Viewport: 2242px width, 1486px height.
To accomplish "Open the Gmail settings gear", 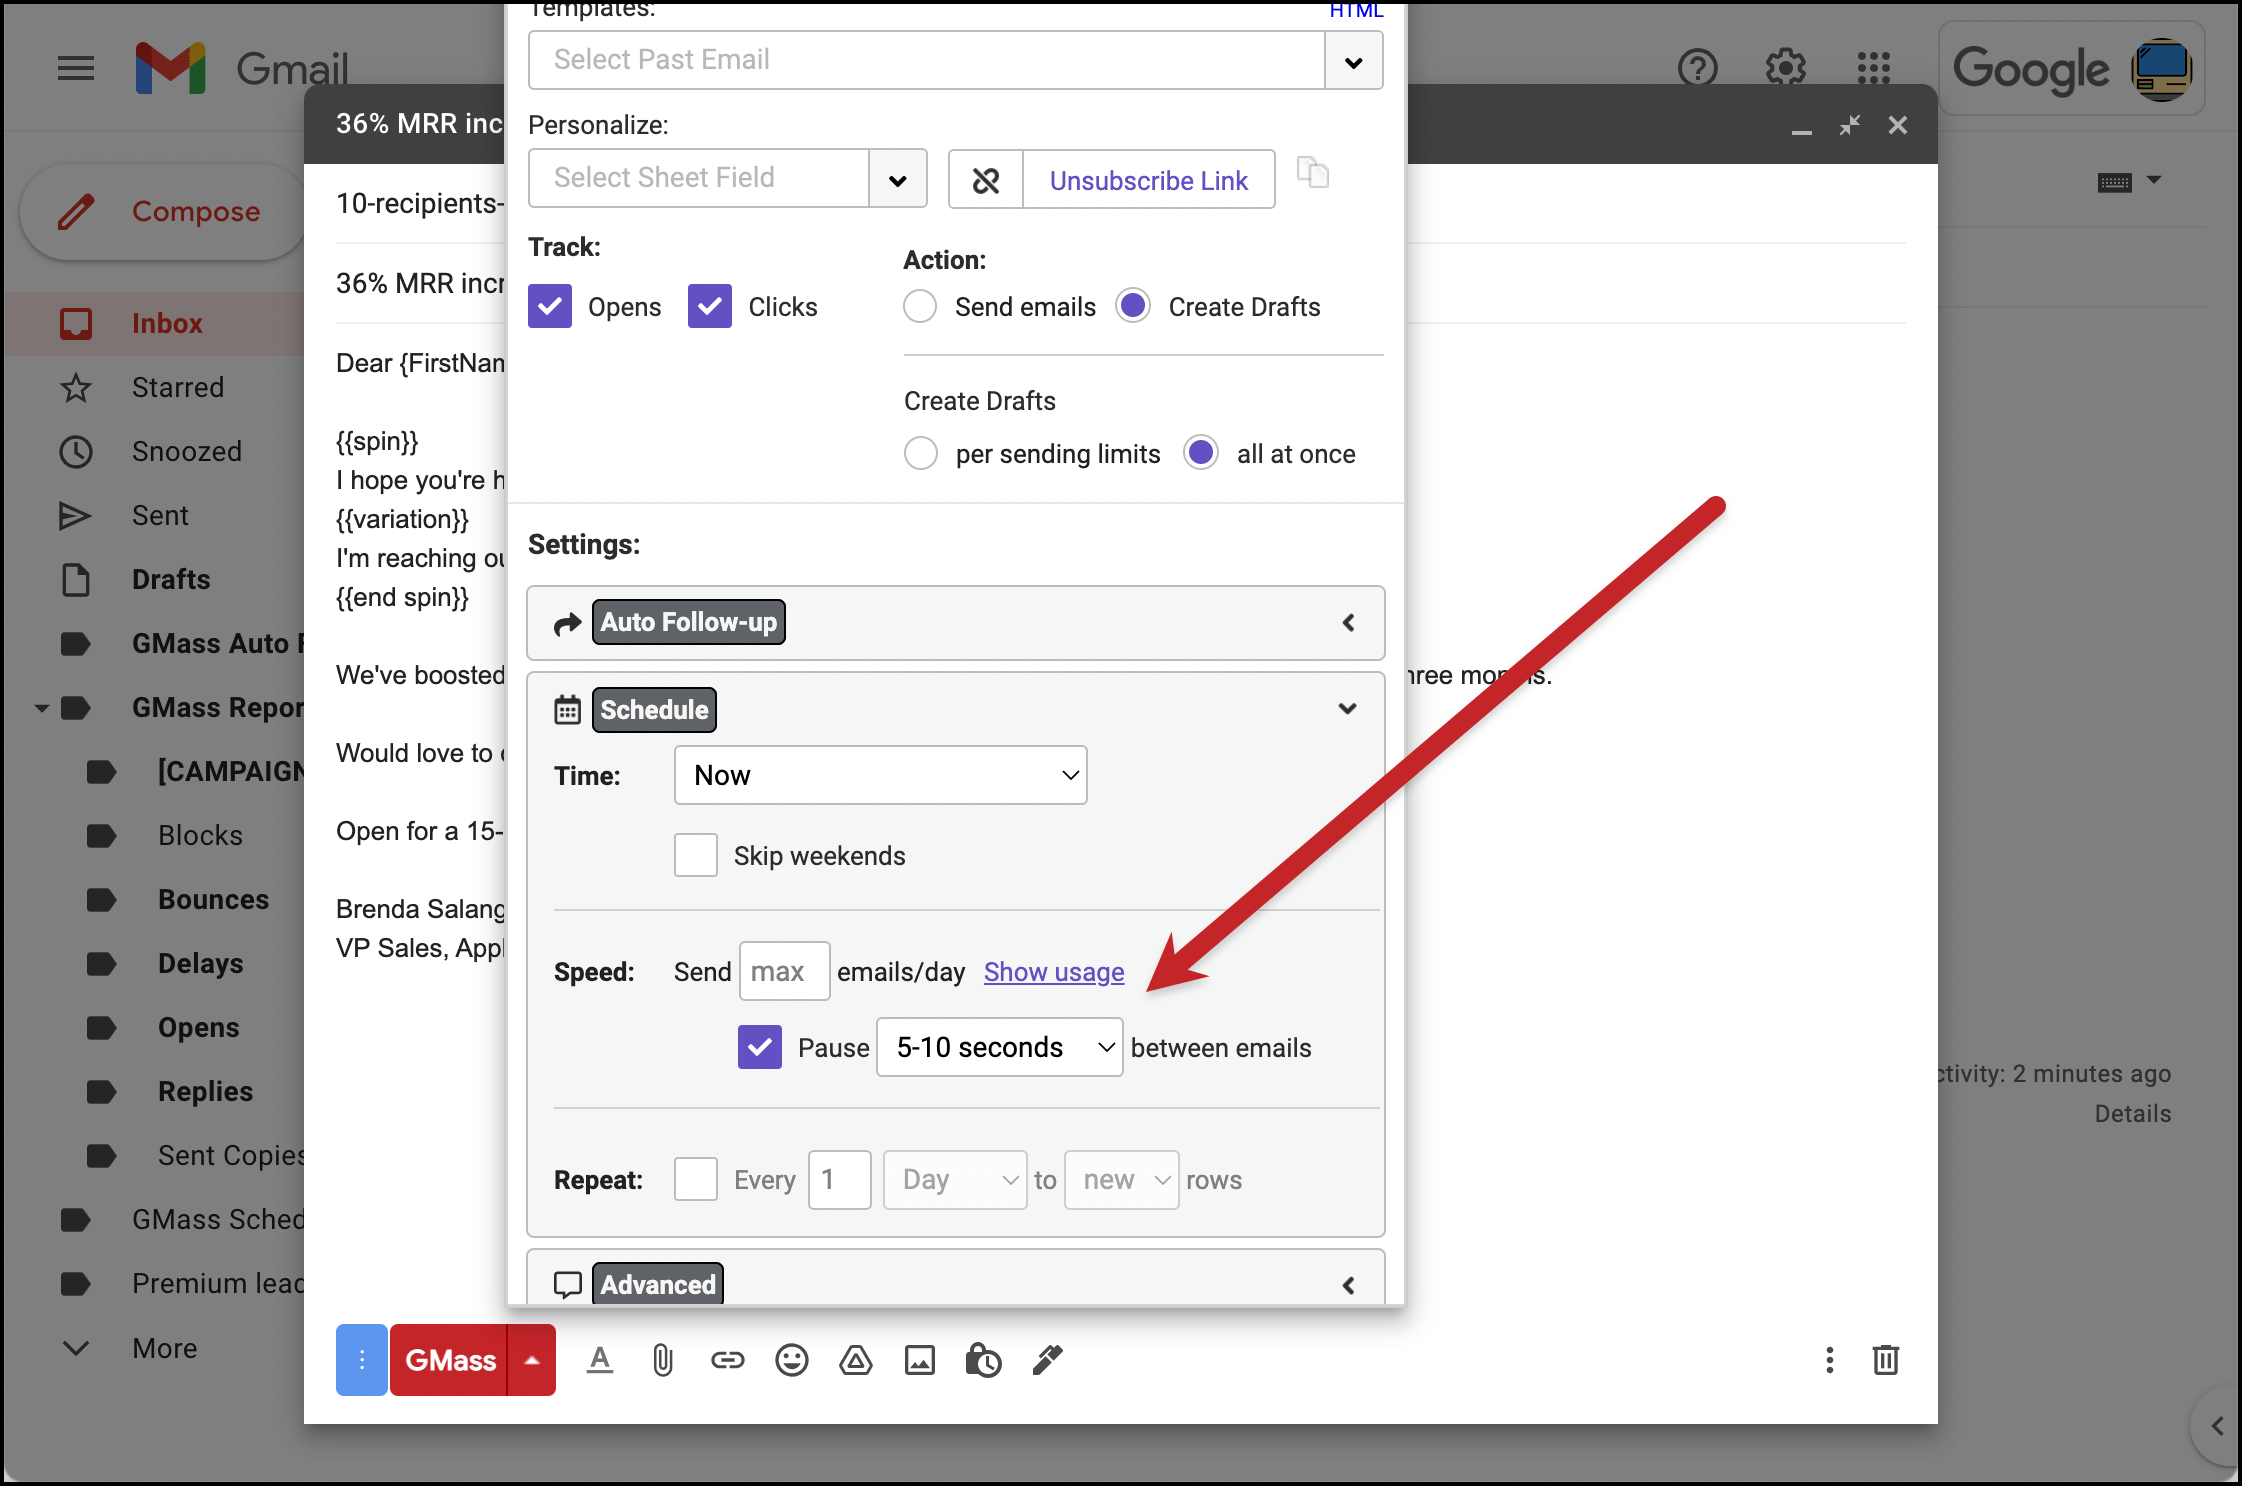I will [x=1785, y=69].
